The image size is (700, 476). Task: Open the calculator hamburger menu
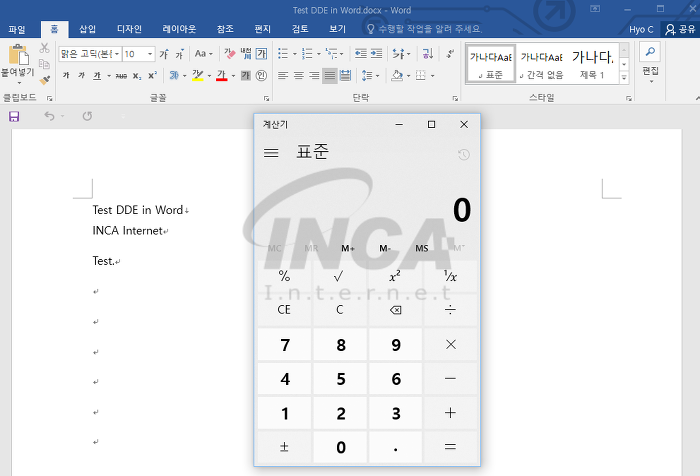click(x=271, y=153)
